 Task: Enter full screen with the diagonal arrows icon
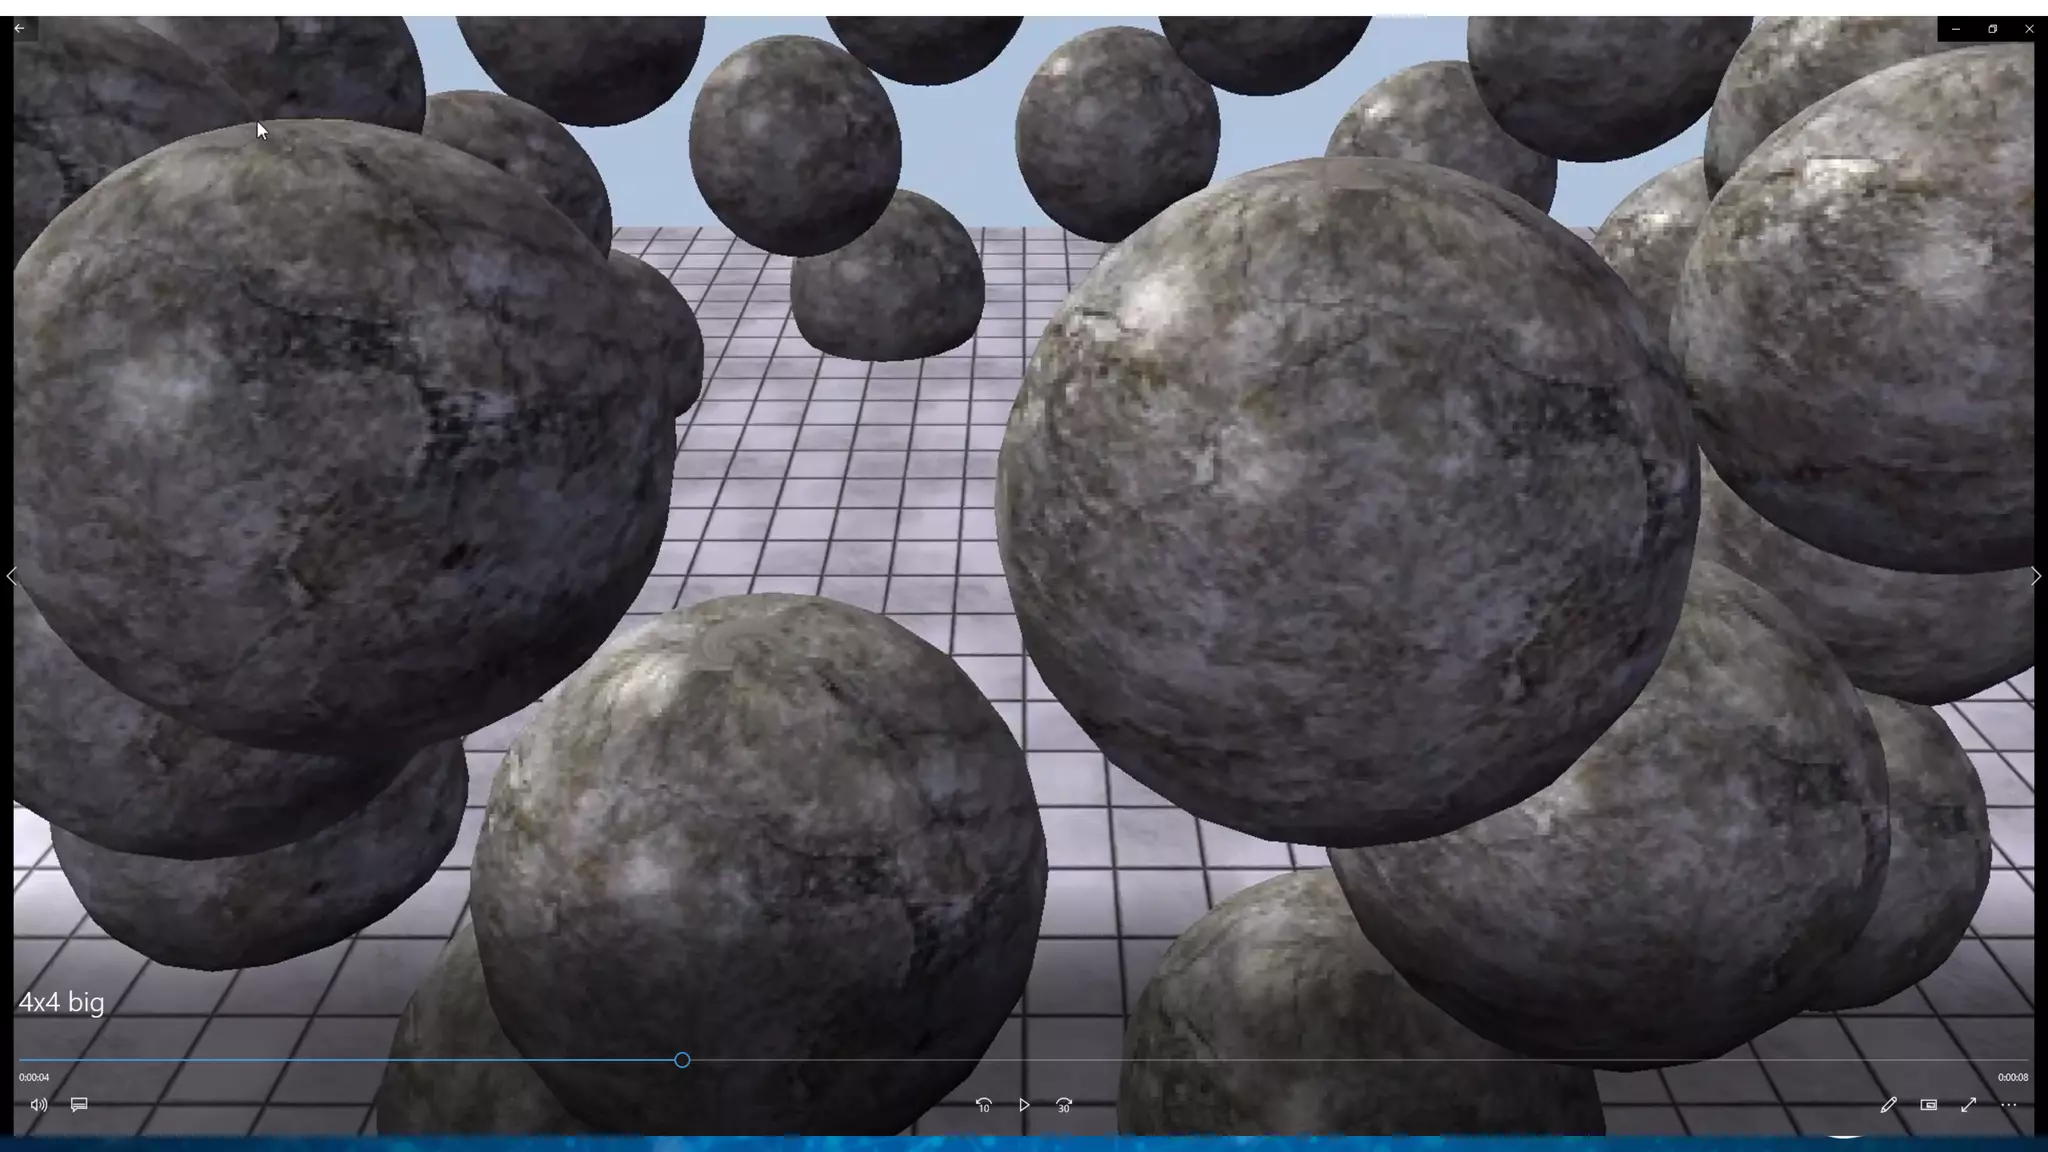pos(1968,1105)
